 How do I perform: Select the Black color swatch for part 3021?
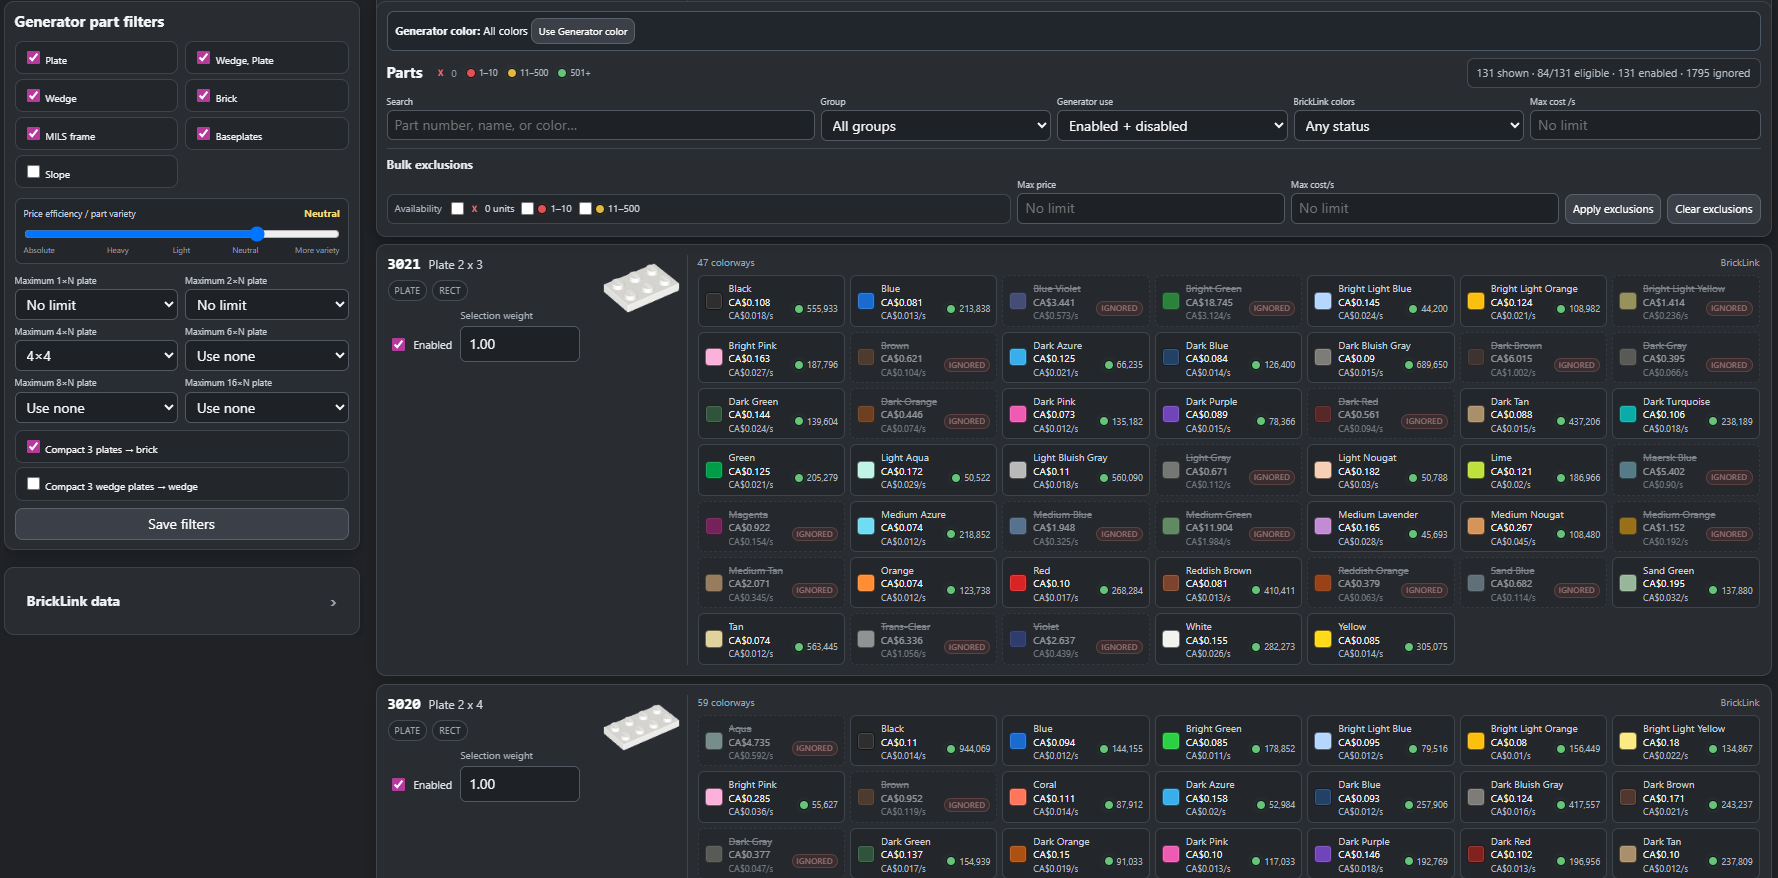click(x=714, y=301)
